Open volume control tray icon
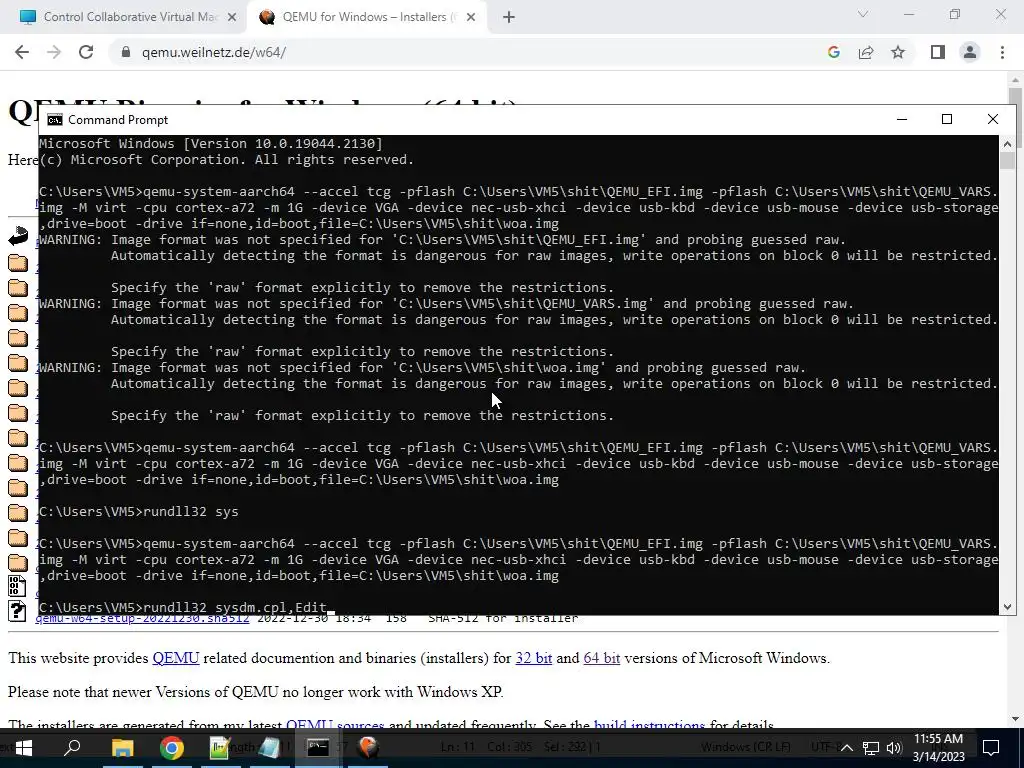Image resolution: width=1024 pixels, height=768 pixels. 894,748
